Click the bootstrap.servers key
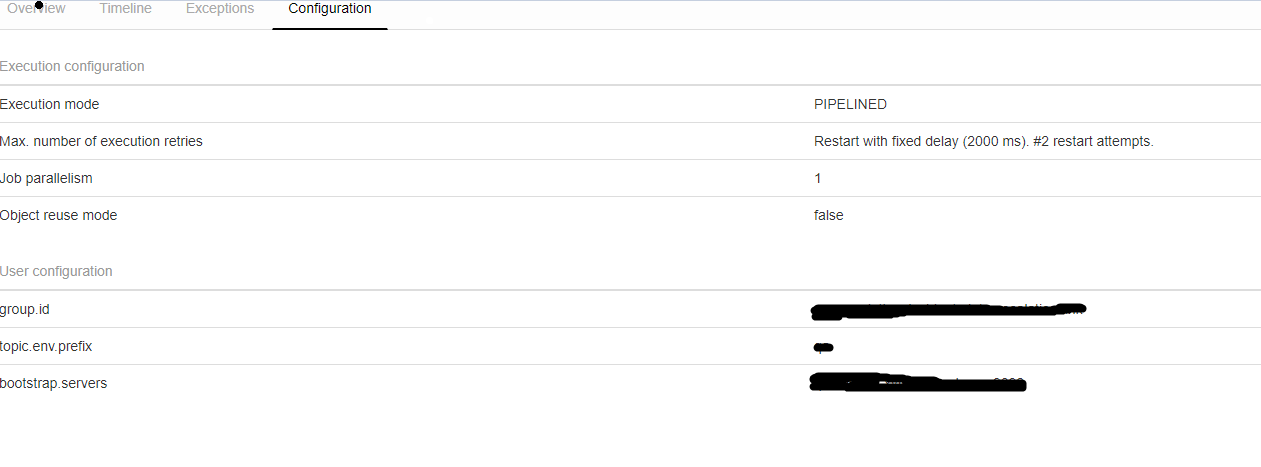The width and height of the screenshot is (1261, 467). pos(53,383)
